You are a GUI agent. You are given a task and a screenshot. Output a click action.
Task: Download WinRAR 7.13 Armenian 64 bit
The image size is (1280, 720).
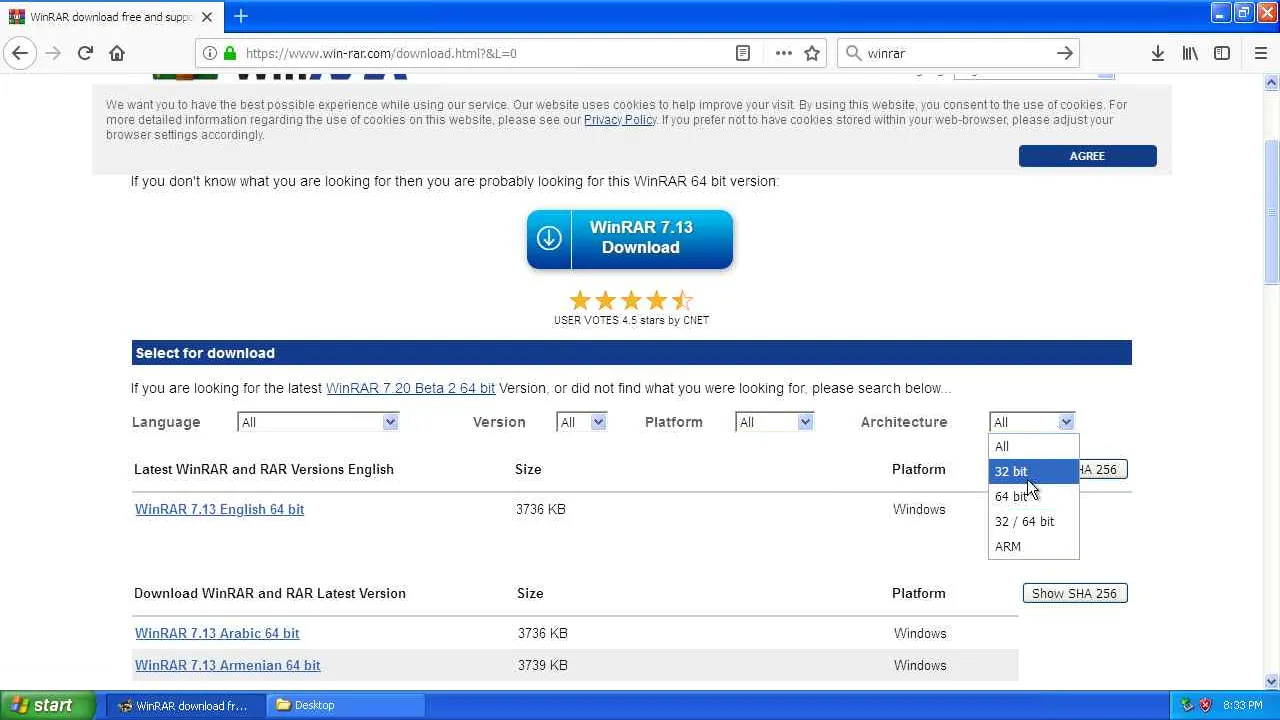tap(228, 665)
